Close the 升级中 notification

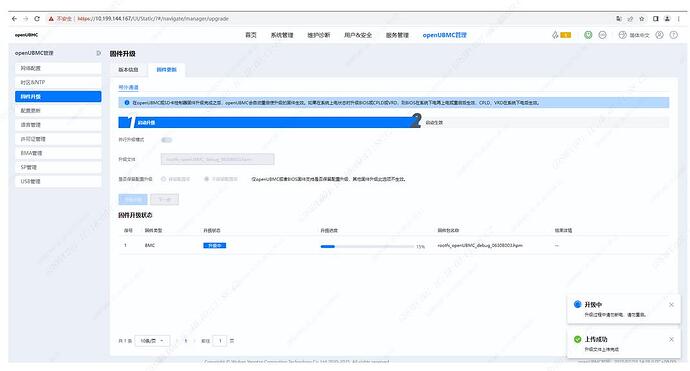click(672, 305)
